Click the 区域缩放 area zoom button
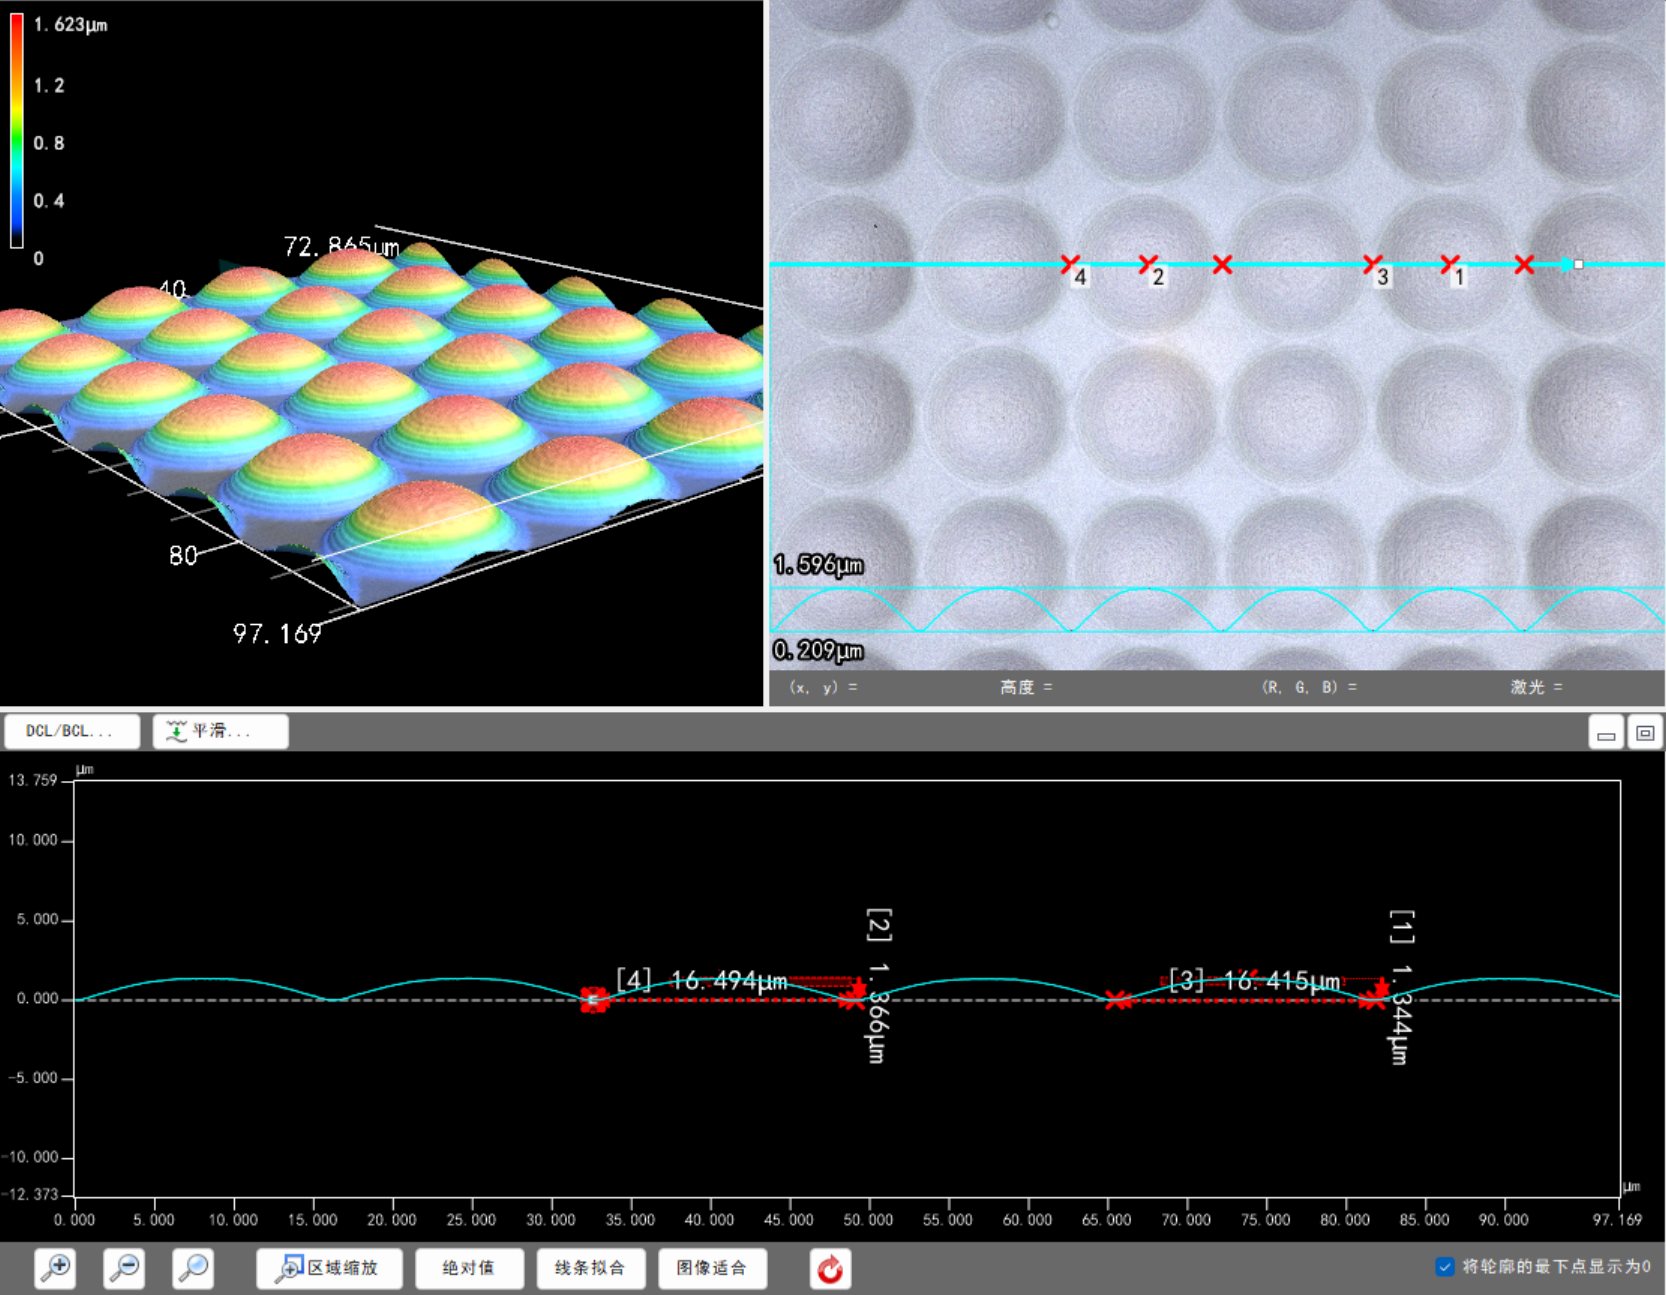 (x=329, y=1268)
